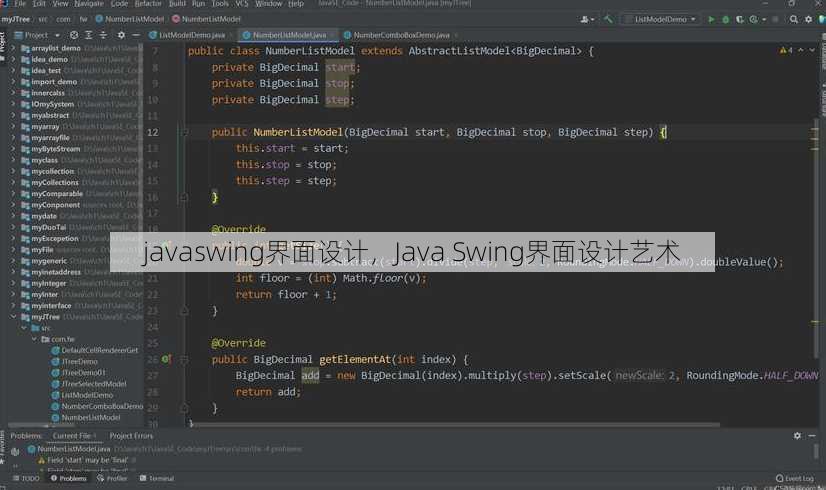
Task: Switch to NumberComboBoxDemo.java editor tab
Action: point(401,35)
